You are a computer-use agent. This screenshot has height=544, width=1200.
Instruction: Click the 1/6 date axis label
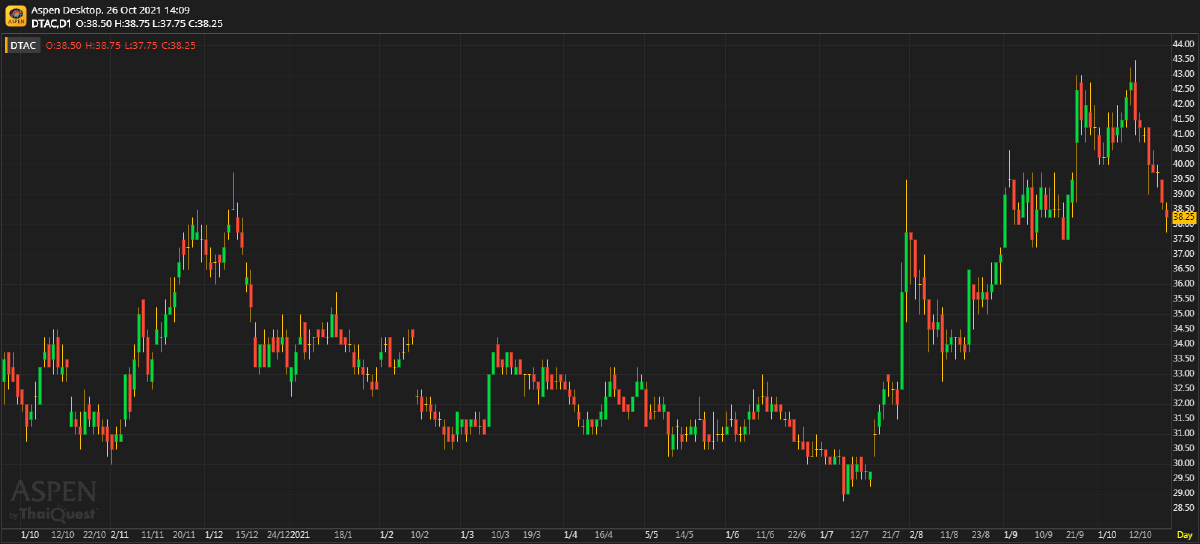[732, 536]
